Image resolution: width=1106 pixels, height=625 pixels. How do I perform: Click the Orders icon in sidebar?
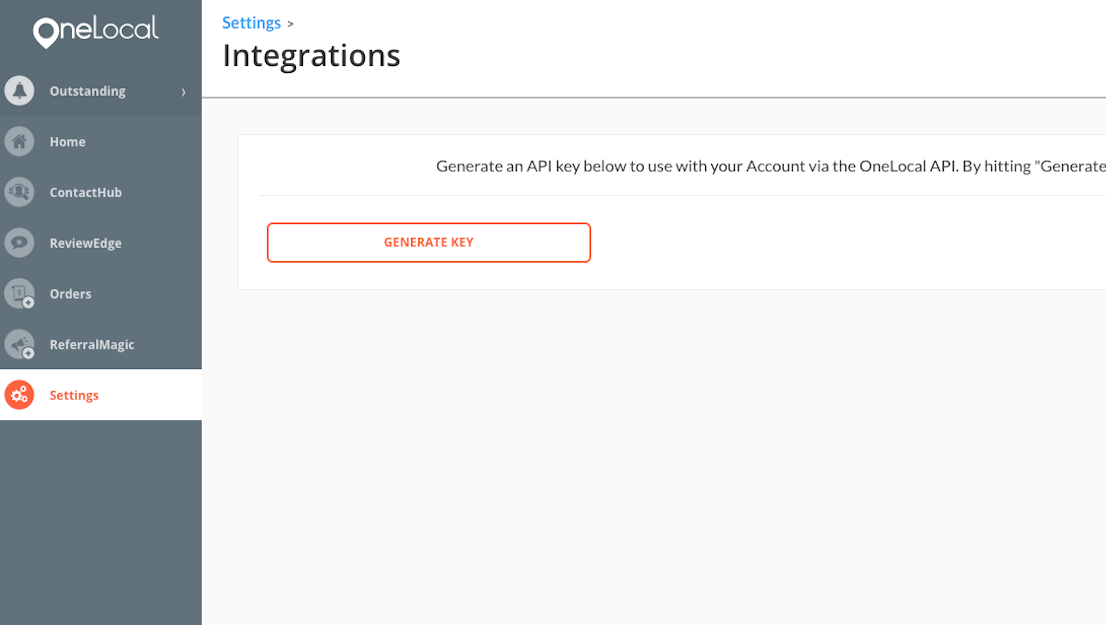click(19, 294)
